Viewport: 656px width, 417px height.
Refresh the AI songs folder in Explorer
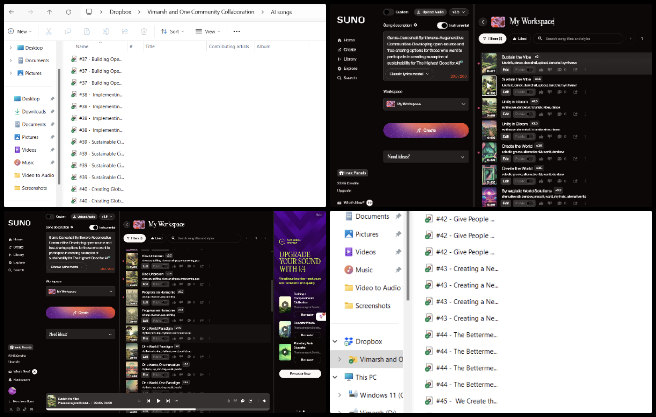click(x=69, y=12)
